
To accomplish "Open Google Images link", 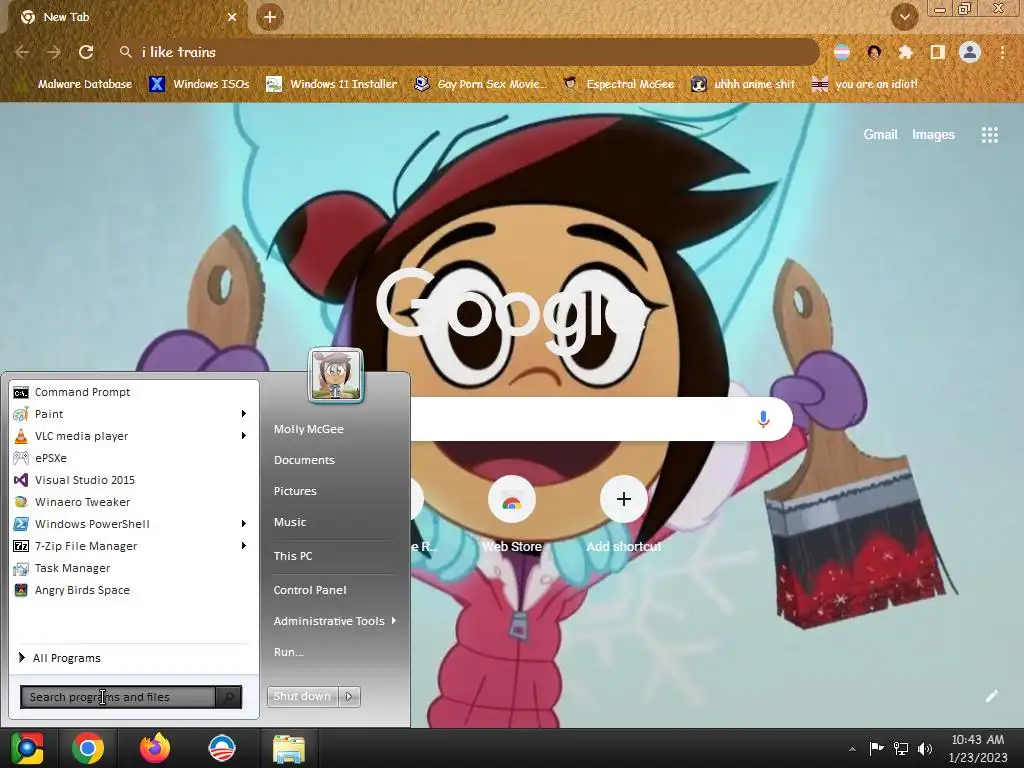I will [x=933, y=135].
